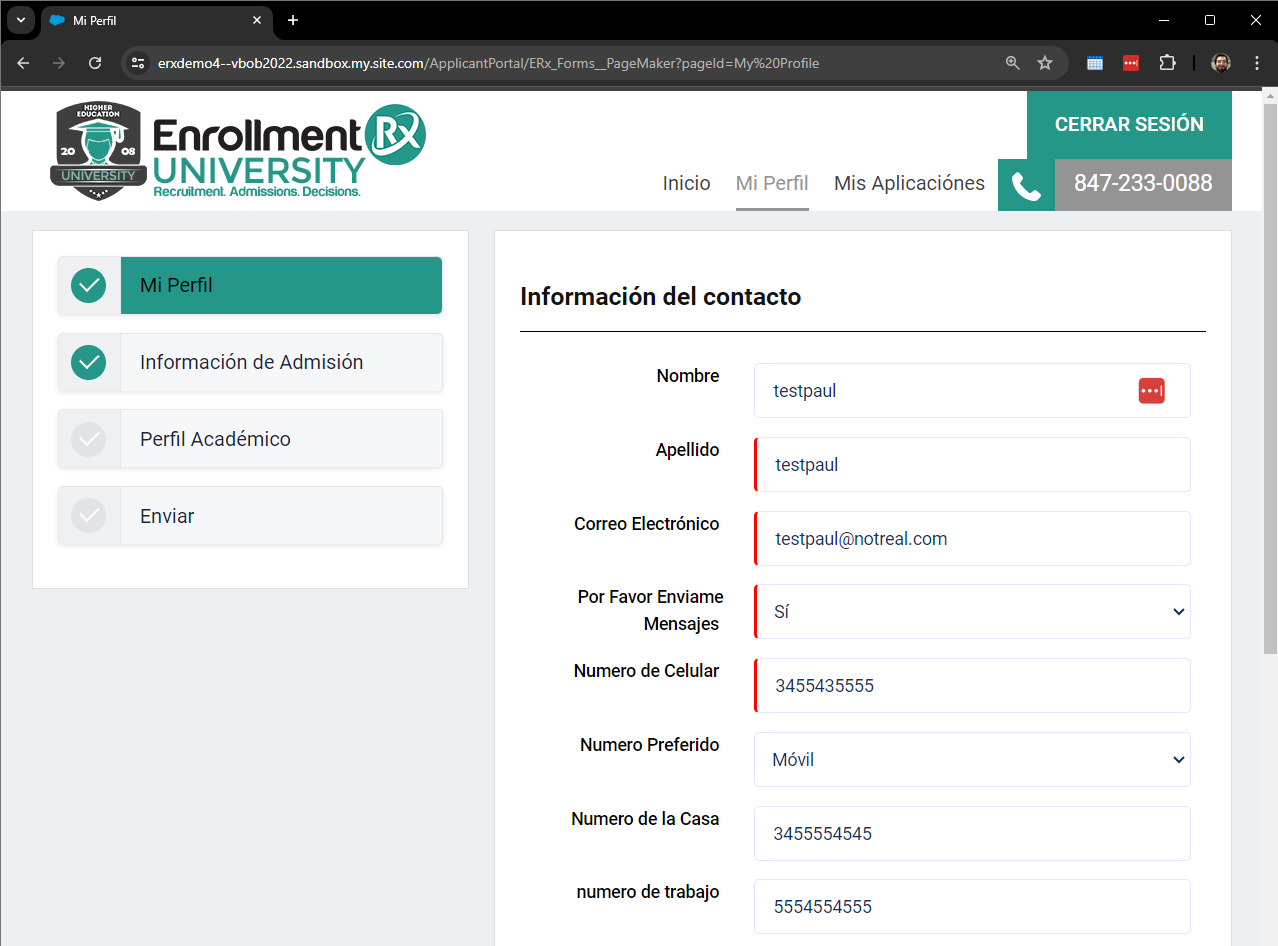Screen dimensions: 1278x946
Task: Expand the Numero Preferido dropdown
Action: click(x=972, y=760)
